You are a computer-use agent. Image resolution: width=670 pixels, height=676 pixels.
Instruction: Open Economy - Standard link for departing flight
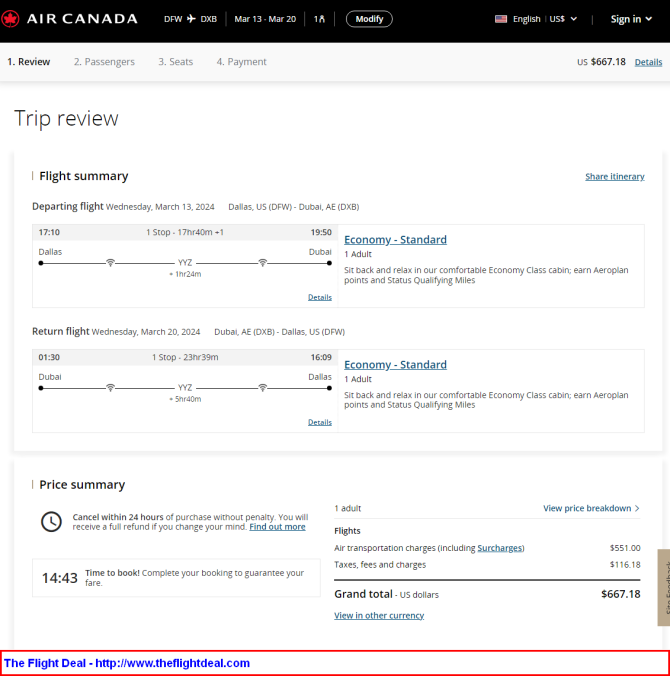pyautogui.click(x=395, y=240)
